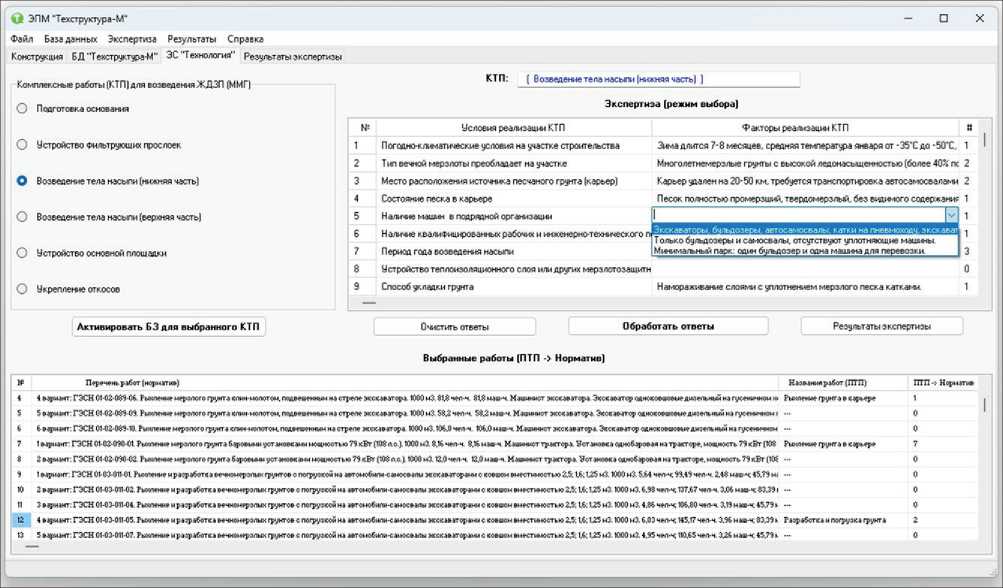
Task: Collapse the dropdown arrow in row 5
Action: click(951, 216)
